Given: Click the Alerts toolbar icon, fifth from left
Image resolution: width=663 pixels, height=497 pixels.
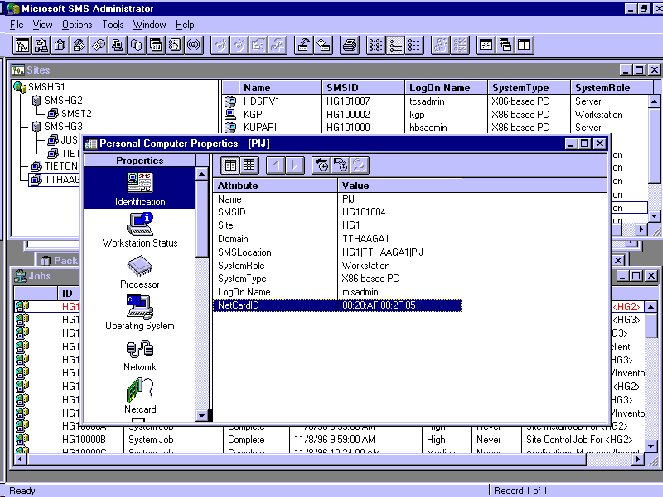Looking at the screenshot, I should coord(98,45).
